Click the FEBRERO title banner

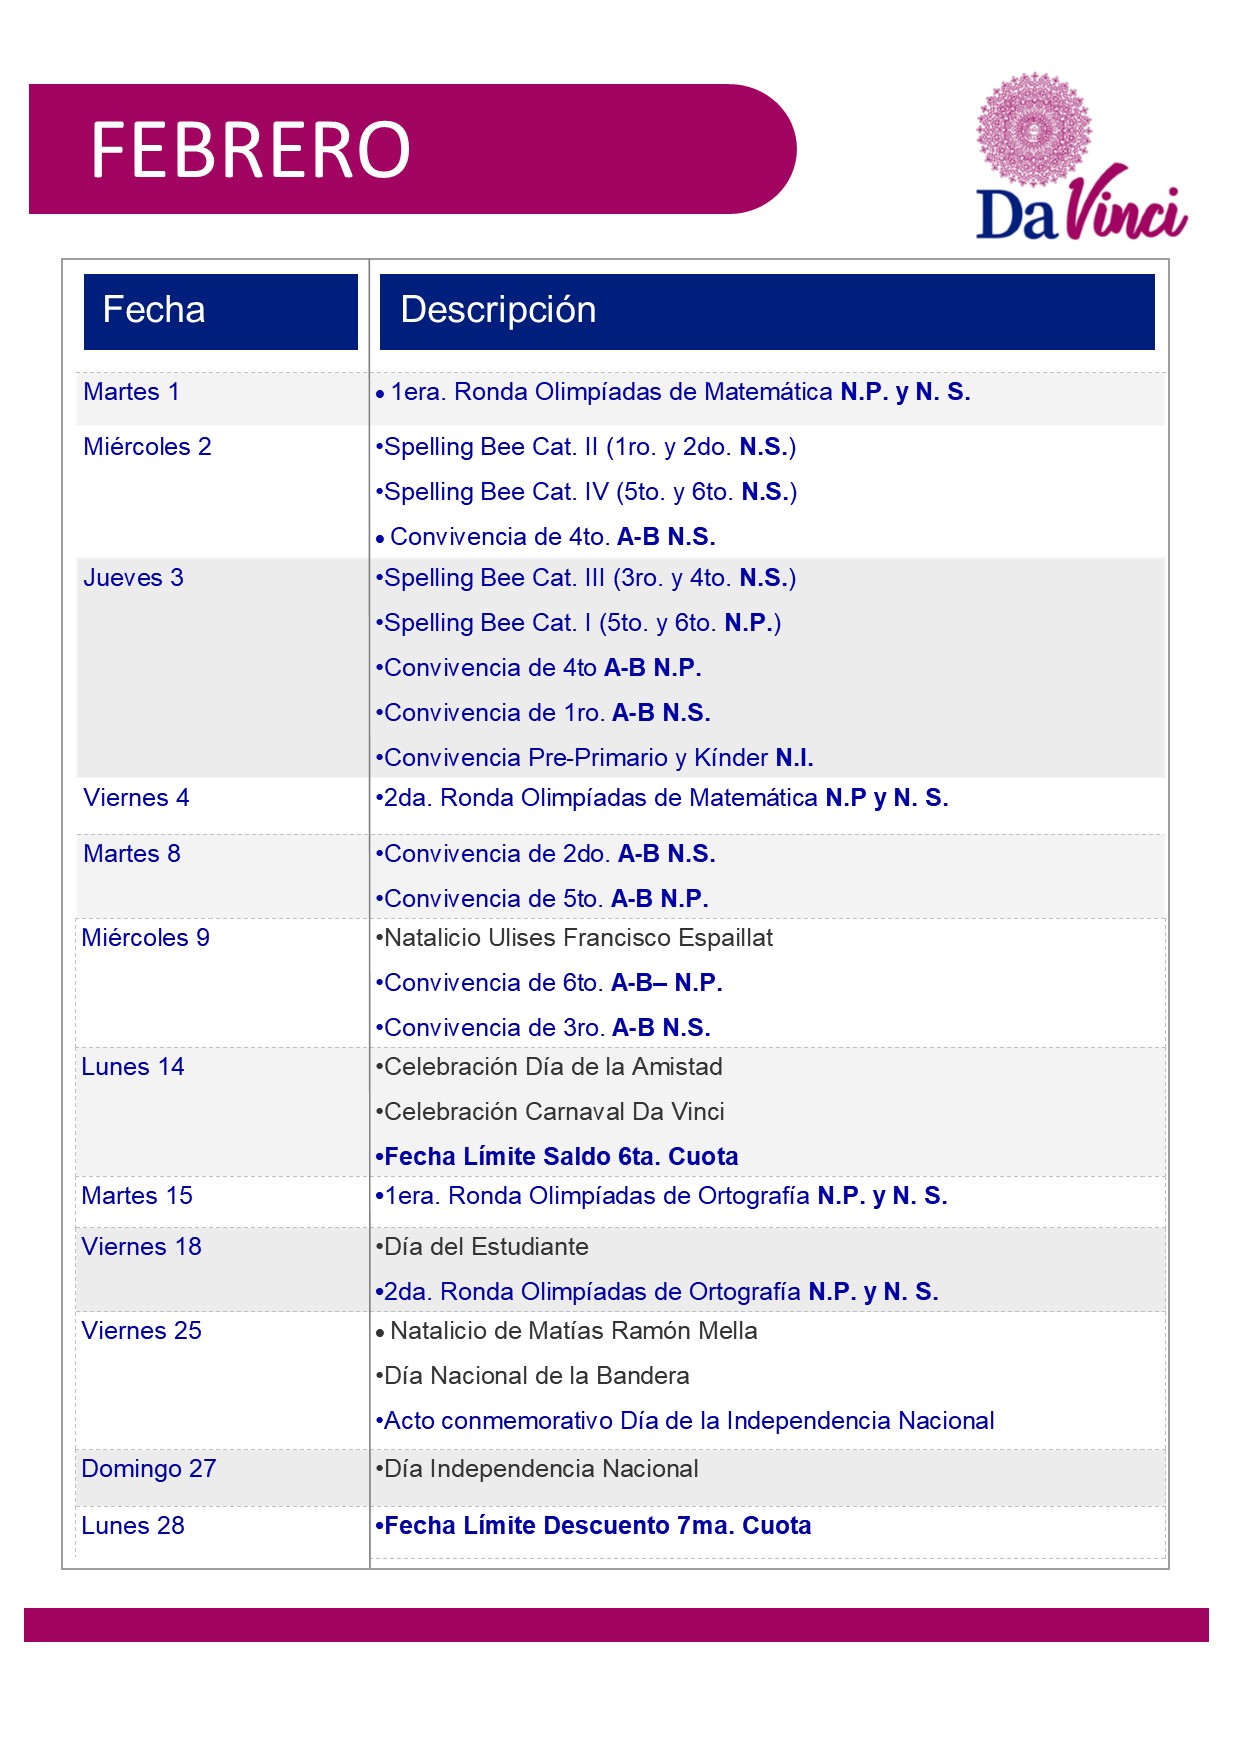point(412,149)
